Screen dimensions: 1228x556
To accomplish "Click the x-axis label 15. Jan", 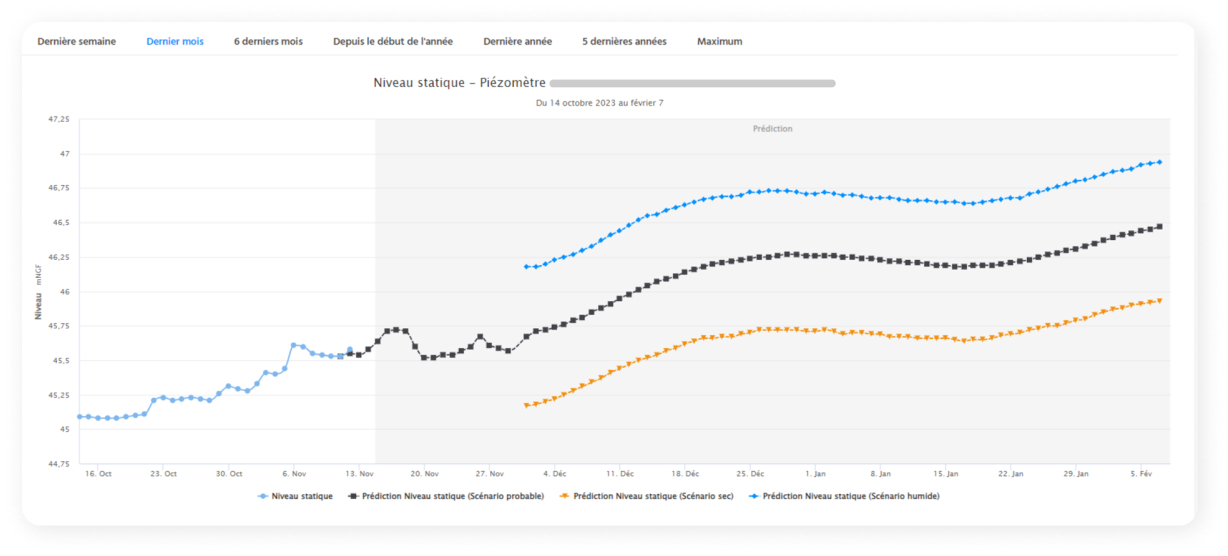I will 946,474.
